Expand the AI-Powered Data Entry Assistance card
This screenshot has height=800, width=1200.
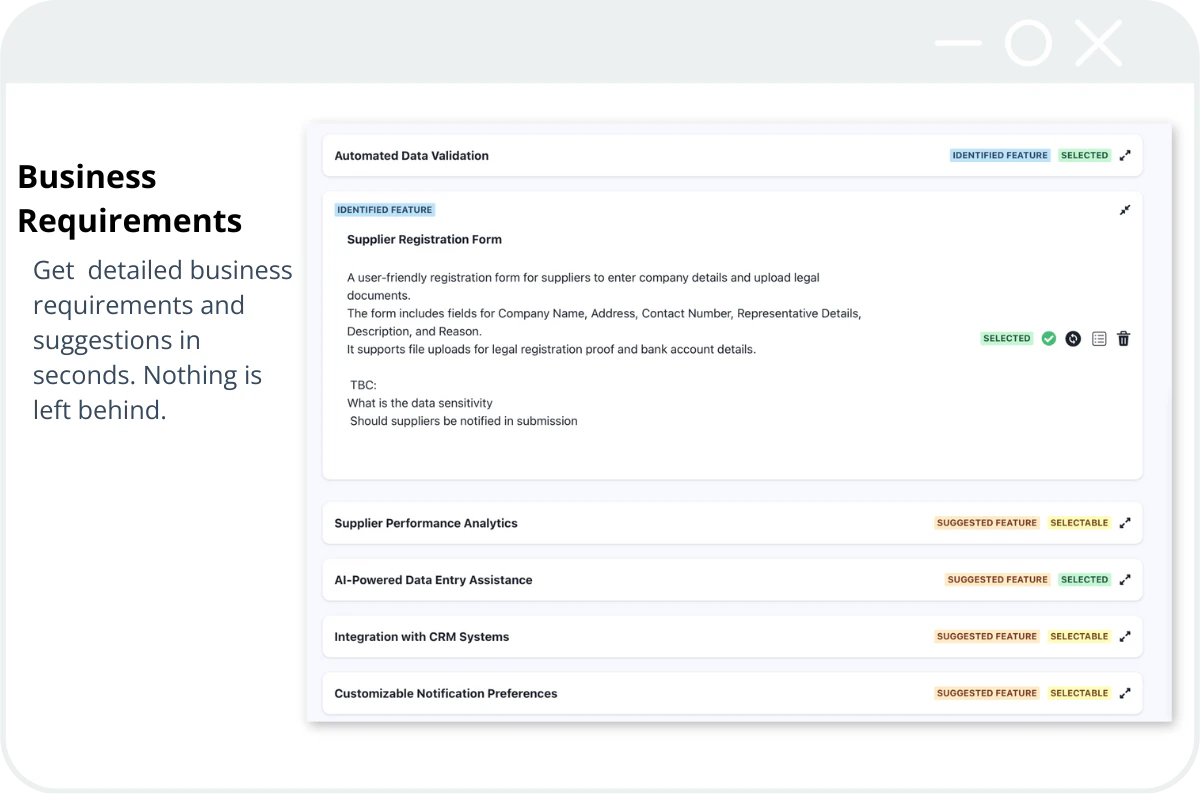pos(1125,579)
